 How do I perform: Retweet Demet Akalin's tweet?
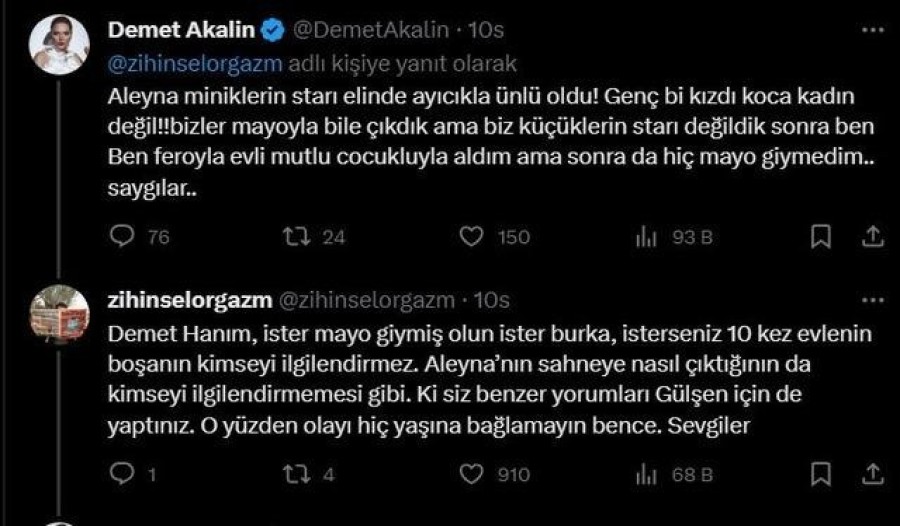tap(295, 237)
